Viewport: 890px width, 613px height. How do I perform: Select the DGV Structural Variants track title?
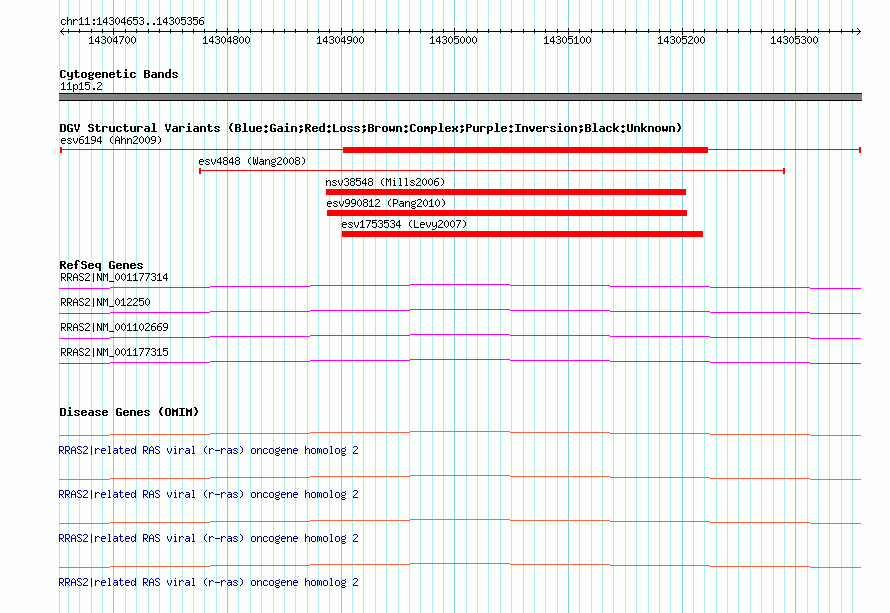pyautogui.click(x=371, y=128)
